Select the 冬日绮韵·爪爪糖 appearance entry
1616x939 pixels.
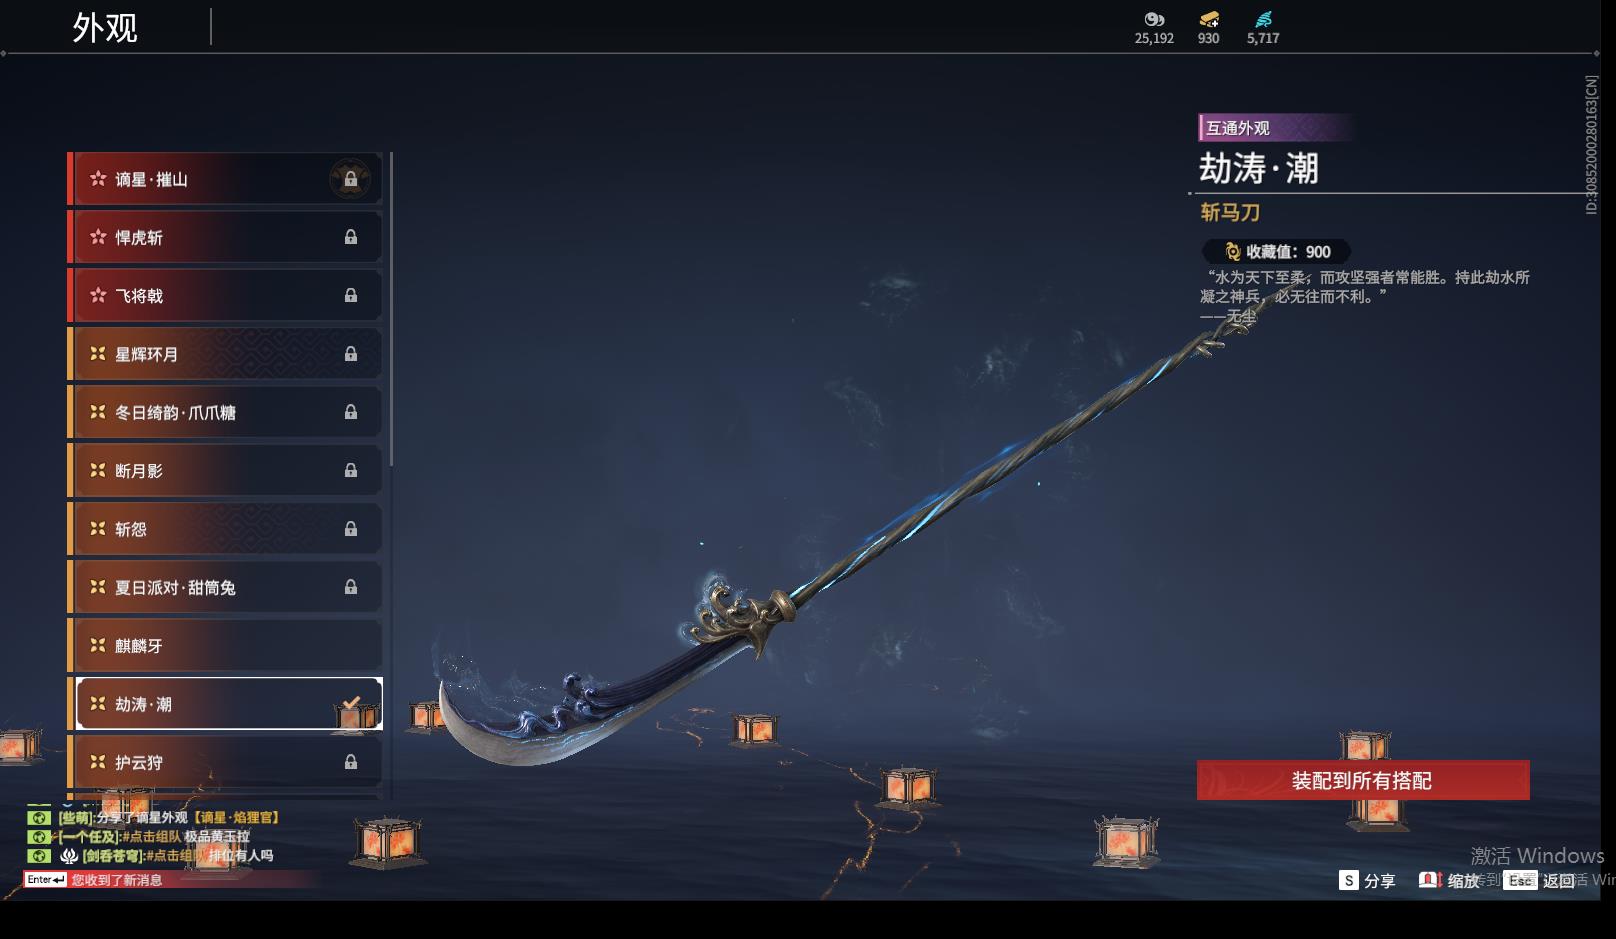(225, 412)
